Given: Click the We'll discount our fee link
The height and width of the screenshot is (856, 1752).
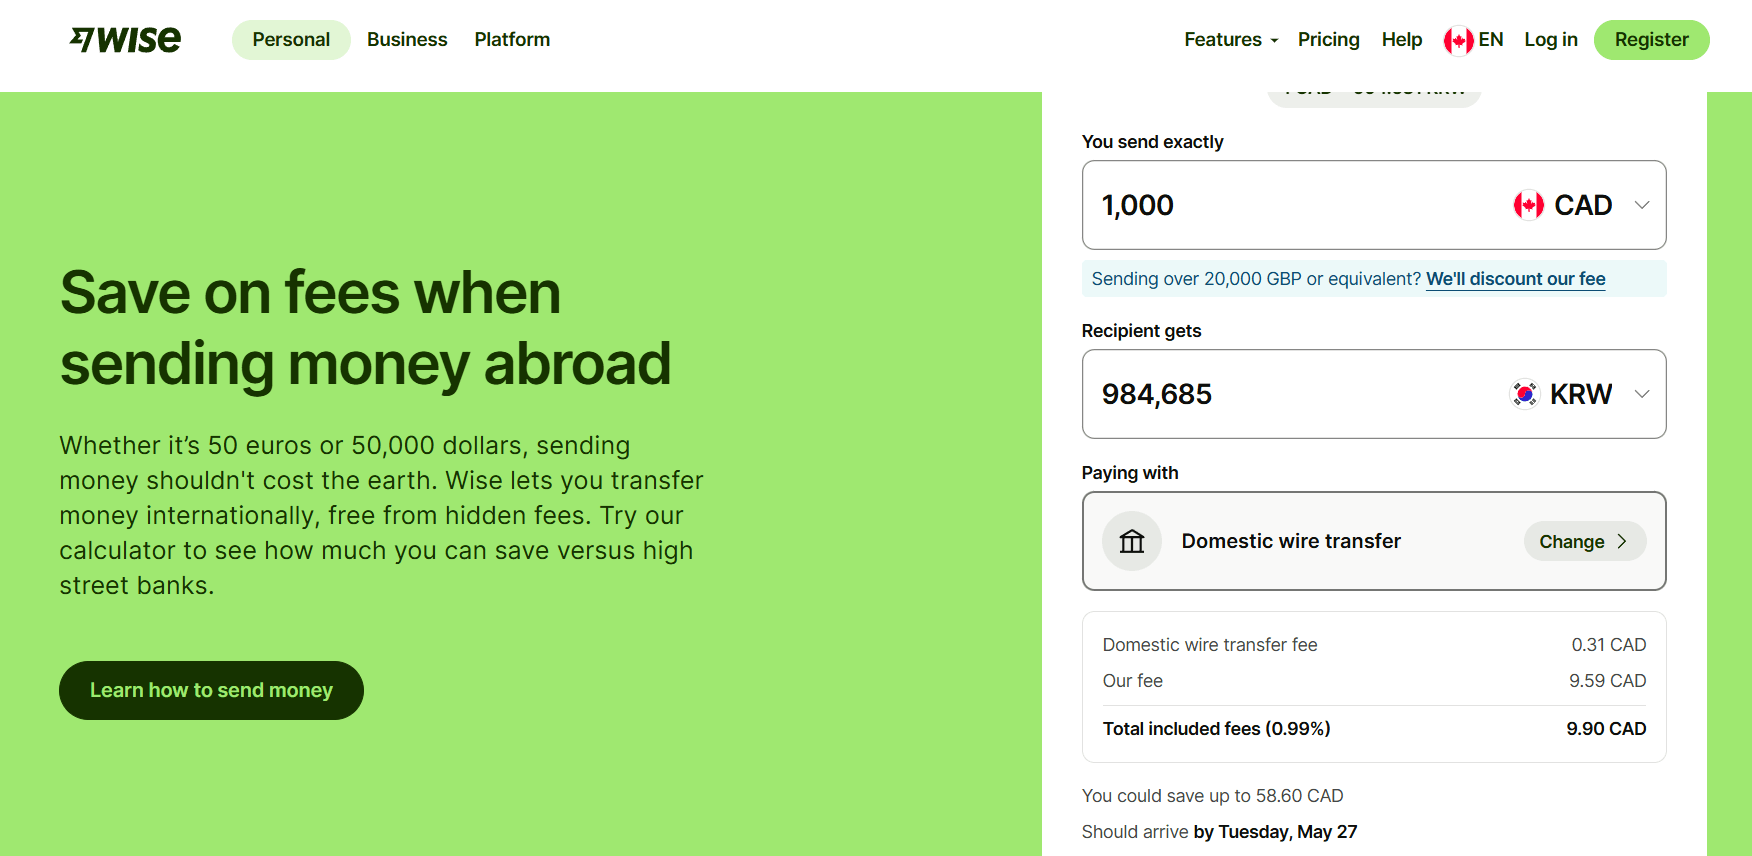Looking at the screenshot, I should [1515, 279].
